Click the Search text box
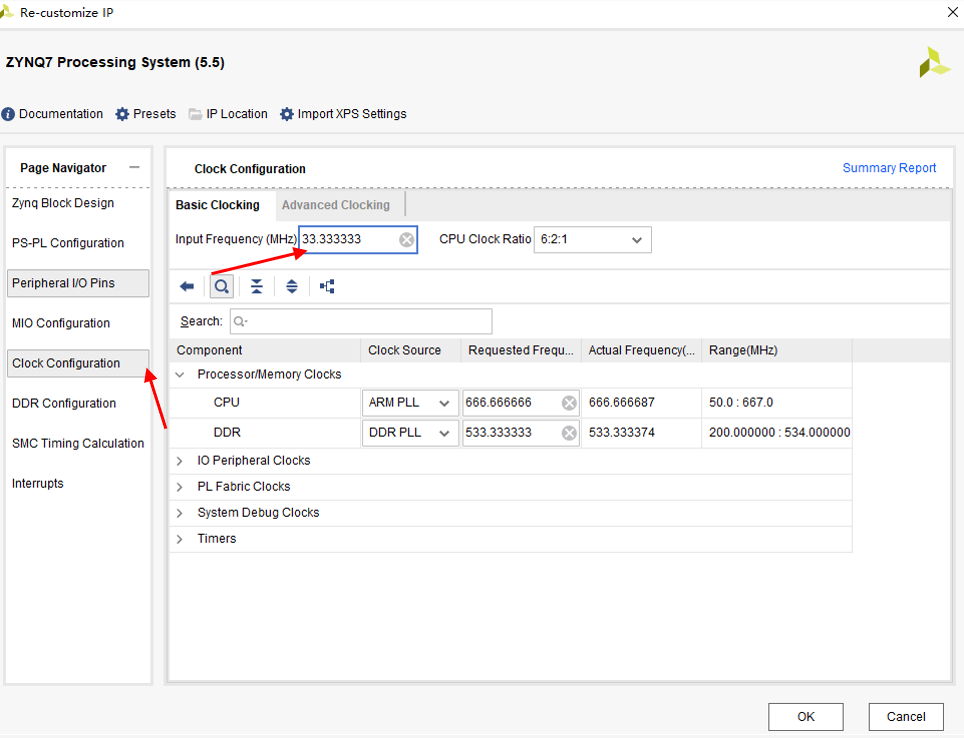The height and width of the screenshot is (738, 964). click(361, 322)
